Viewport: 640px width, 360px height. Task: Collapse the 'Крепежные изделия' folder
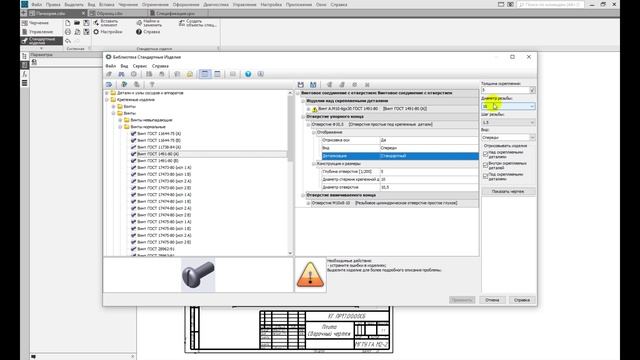[x=107, y=100]
